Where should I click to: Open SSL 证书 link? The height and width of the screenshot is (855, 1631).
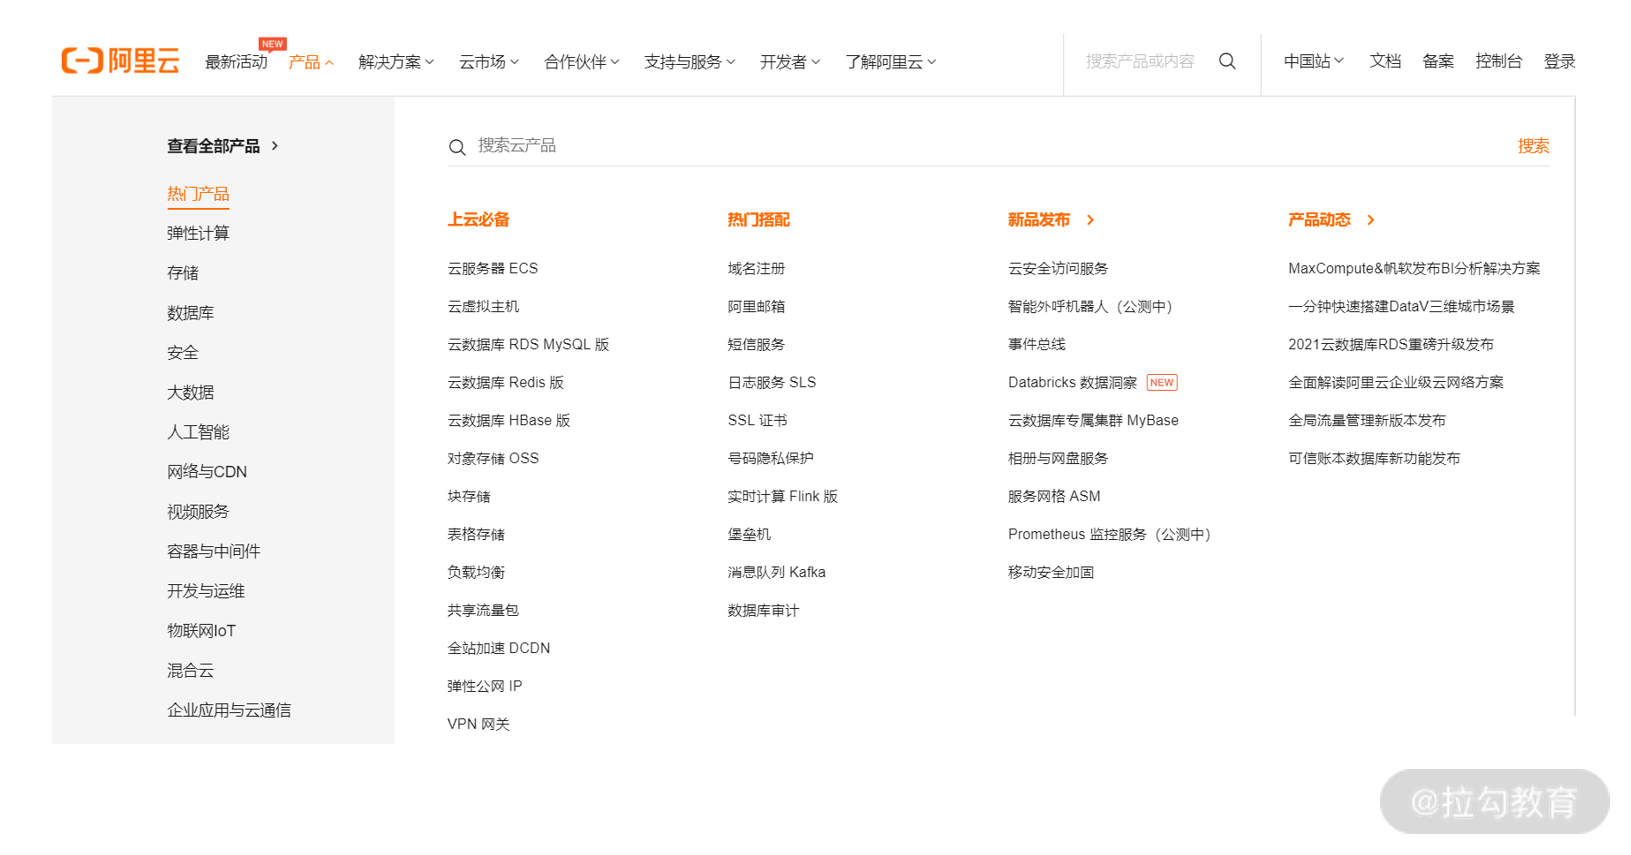(x=757, y=420)
